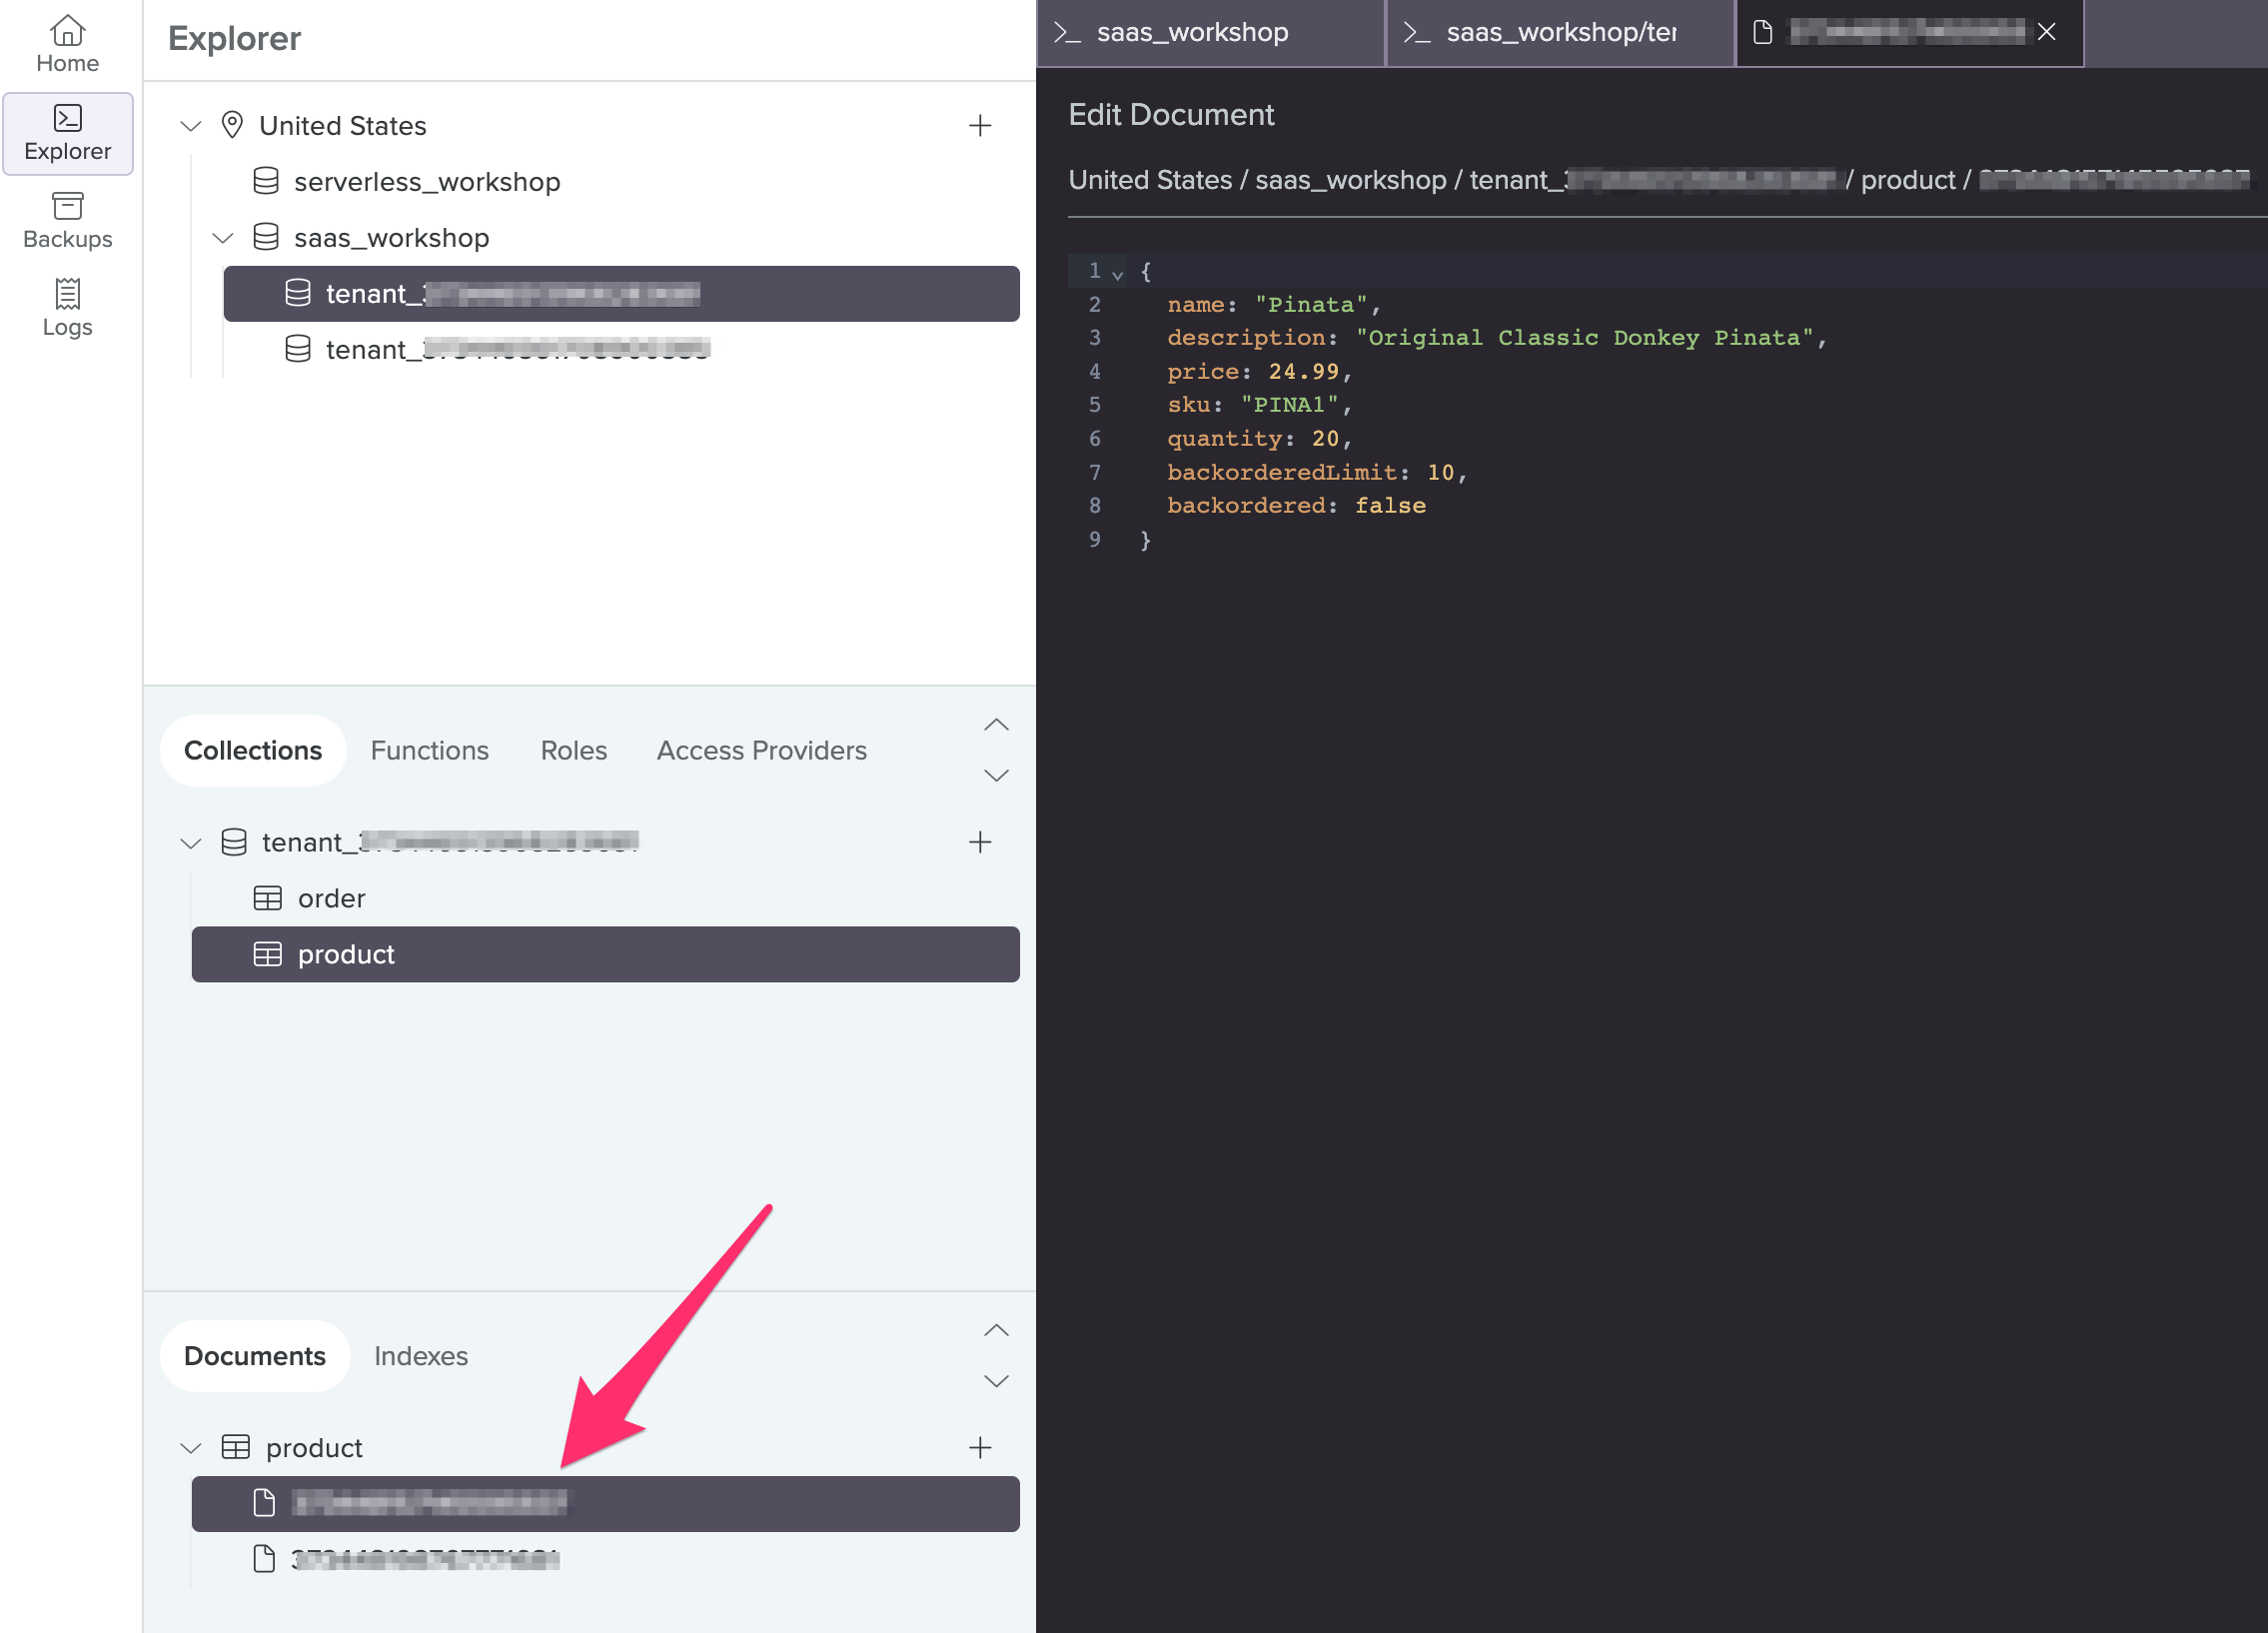The image size is (2268, 1633).
Task: Select the highlighted tenant child database
Action: coord(621,293)
